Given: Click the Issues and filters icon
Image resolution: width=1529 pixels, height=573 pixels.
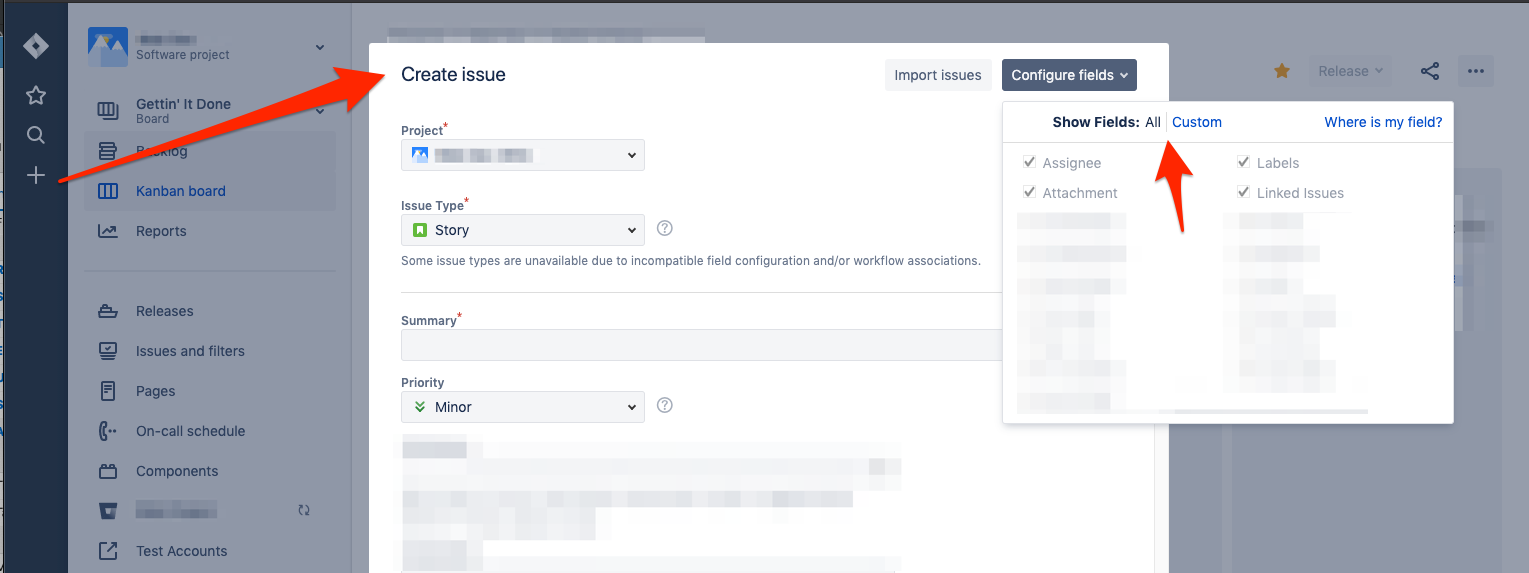Looking at the screenshot, I should click(x=108, y=351).
